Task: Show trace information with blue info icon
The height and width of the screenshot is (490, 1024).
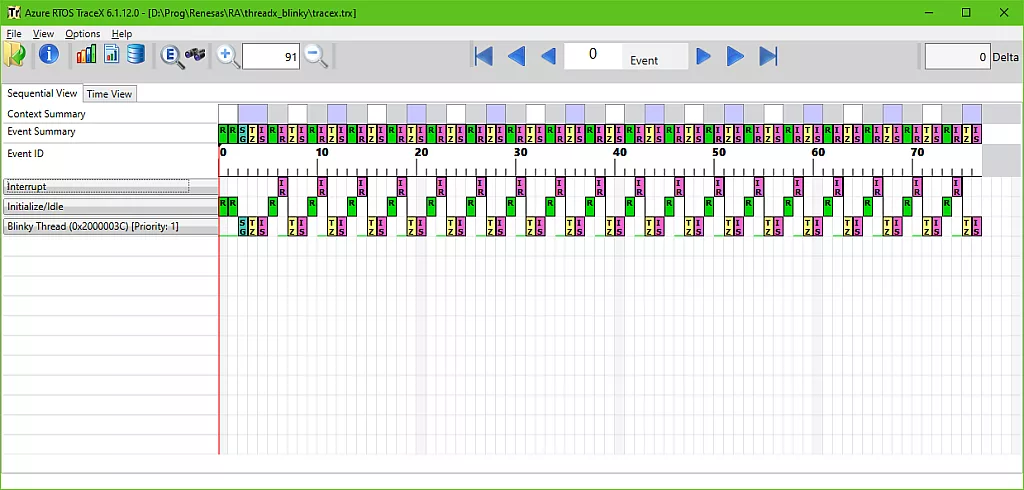Action: [49, 55]
